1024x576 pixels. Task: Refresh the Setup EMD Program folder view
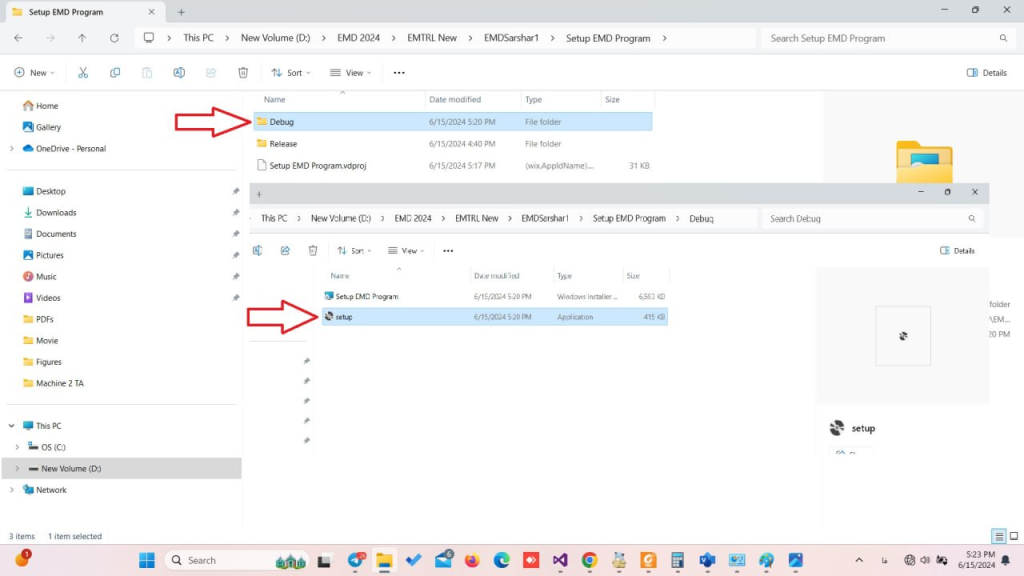click(x=114, y=38)
